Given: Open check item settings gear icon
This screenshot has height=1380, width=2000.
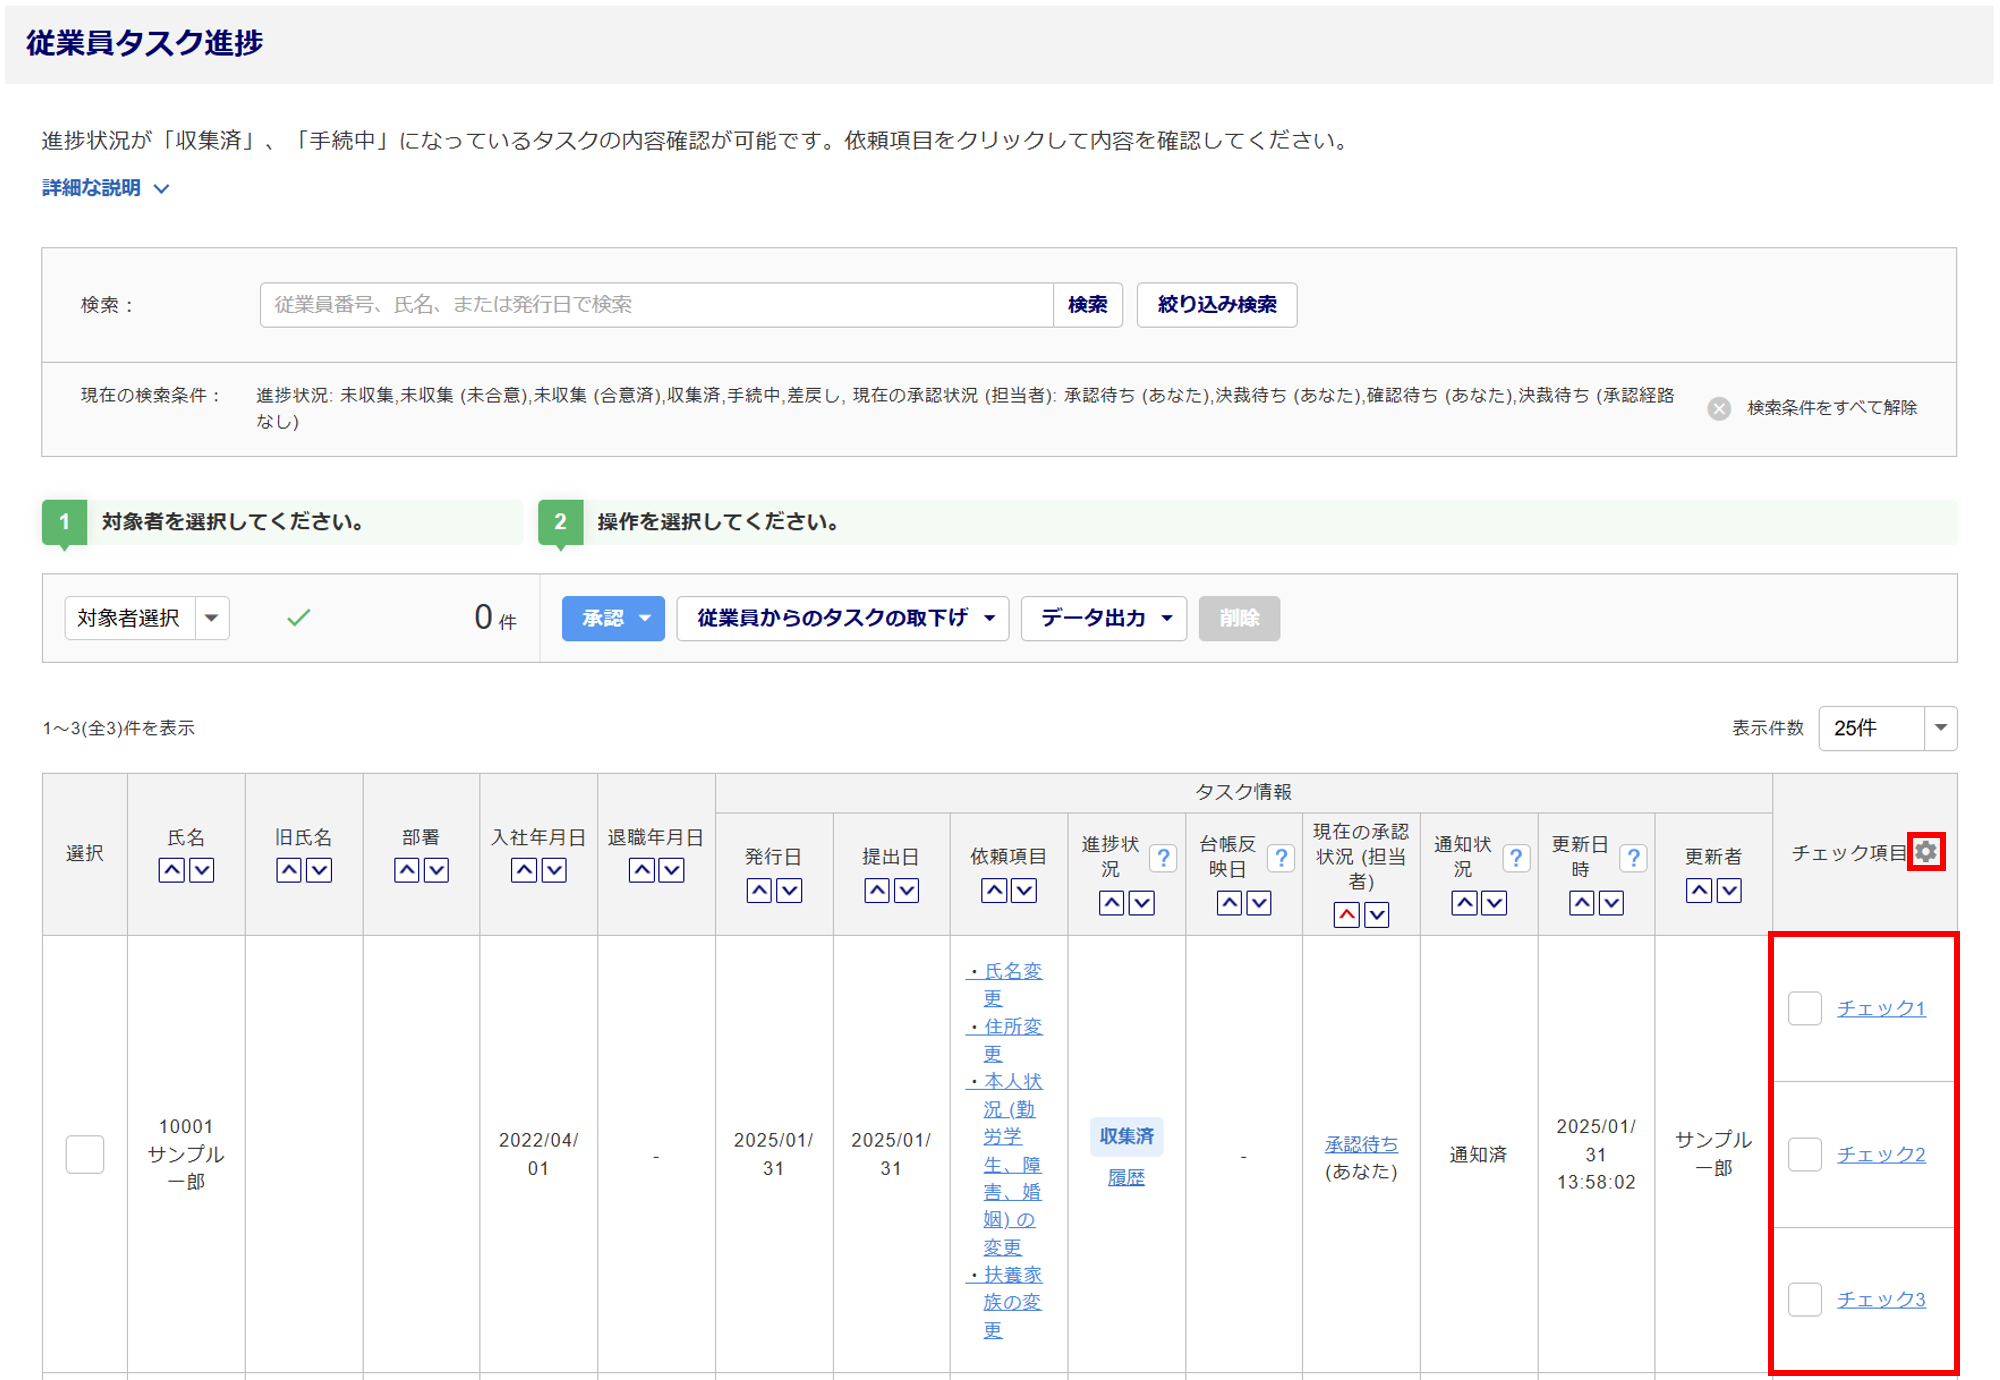Looking at the screenshot, I should coord(1926,852).
